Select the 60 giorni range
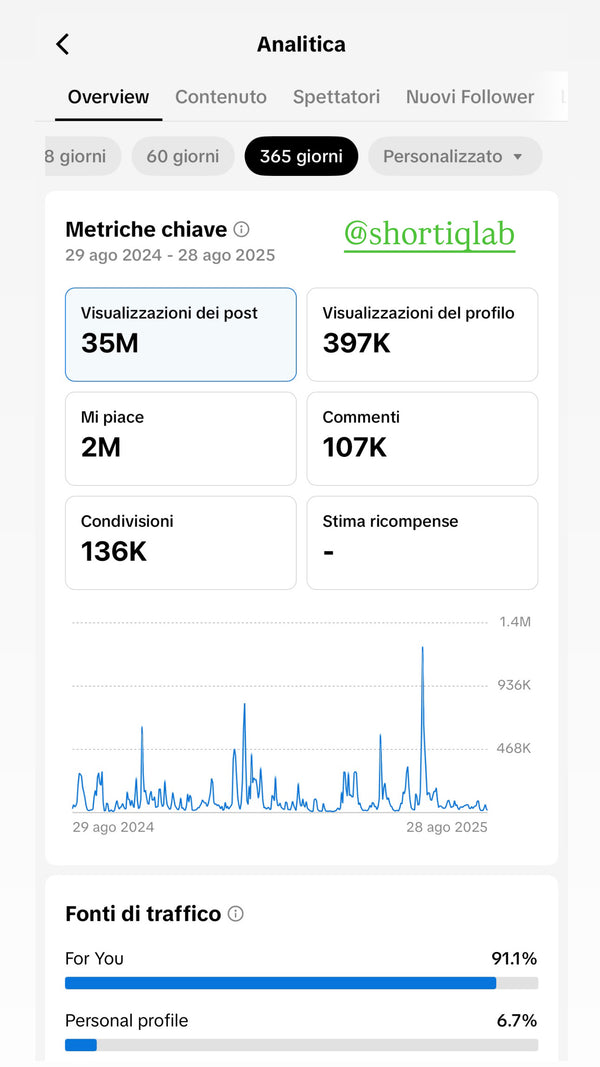 183,156
